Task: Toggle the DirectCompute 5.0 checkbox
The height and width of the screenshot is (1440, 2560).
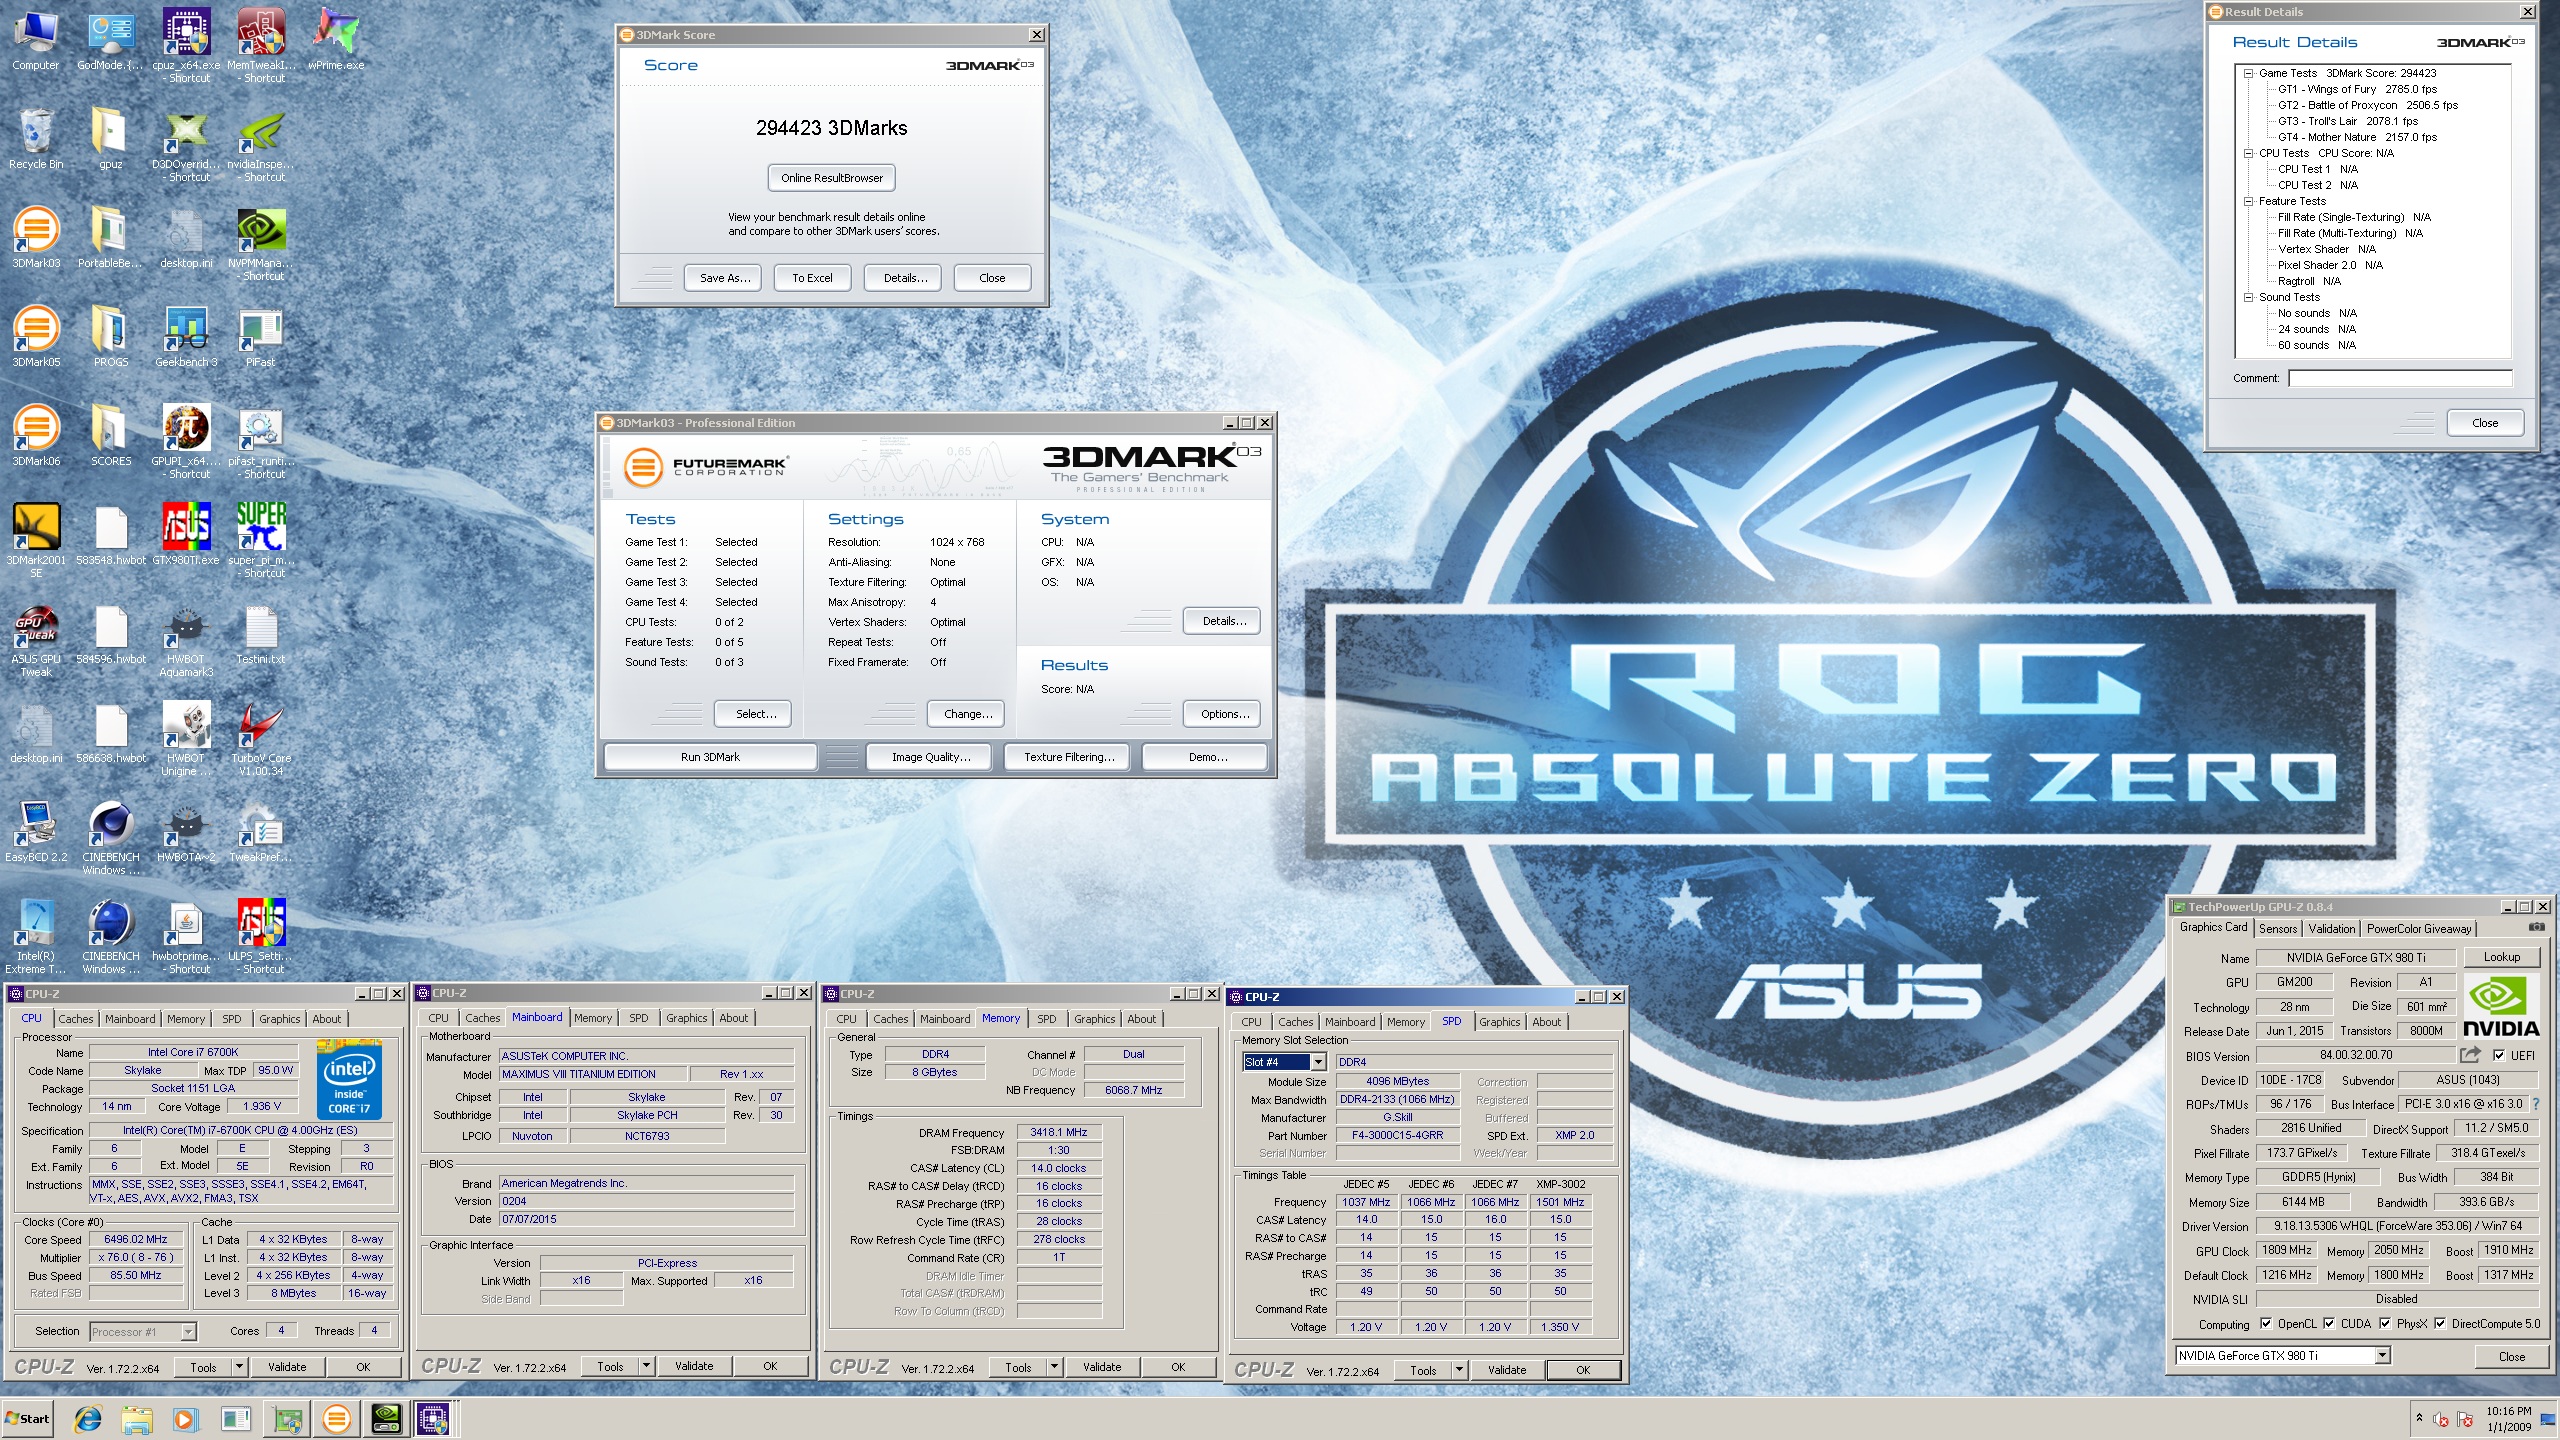Action: pos(2440,1324)
